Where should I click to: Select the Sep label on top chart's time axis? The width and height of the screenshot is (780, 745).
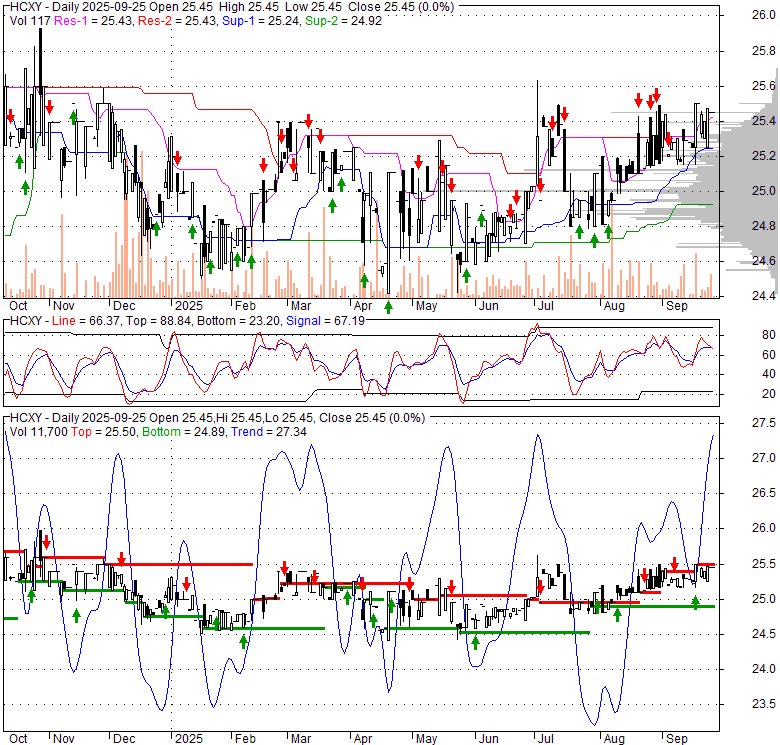[x=677, y=306]
